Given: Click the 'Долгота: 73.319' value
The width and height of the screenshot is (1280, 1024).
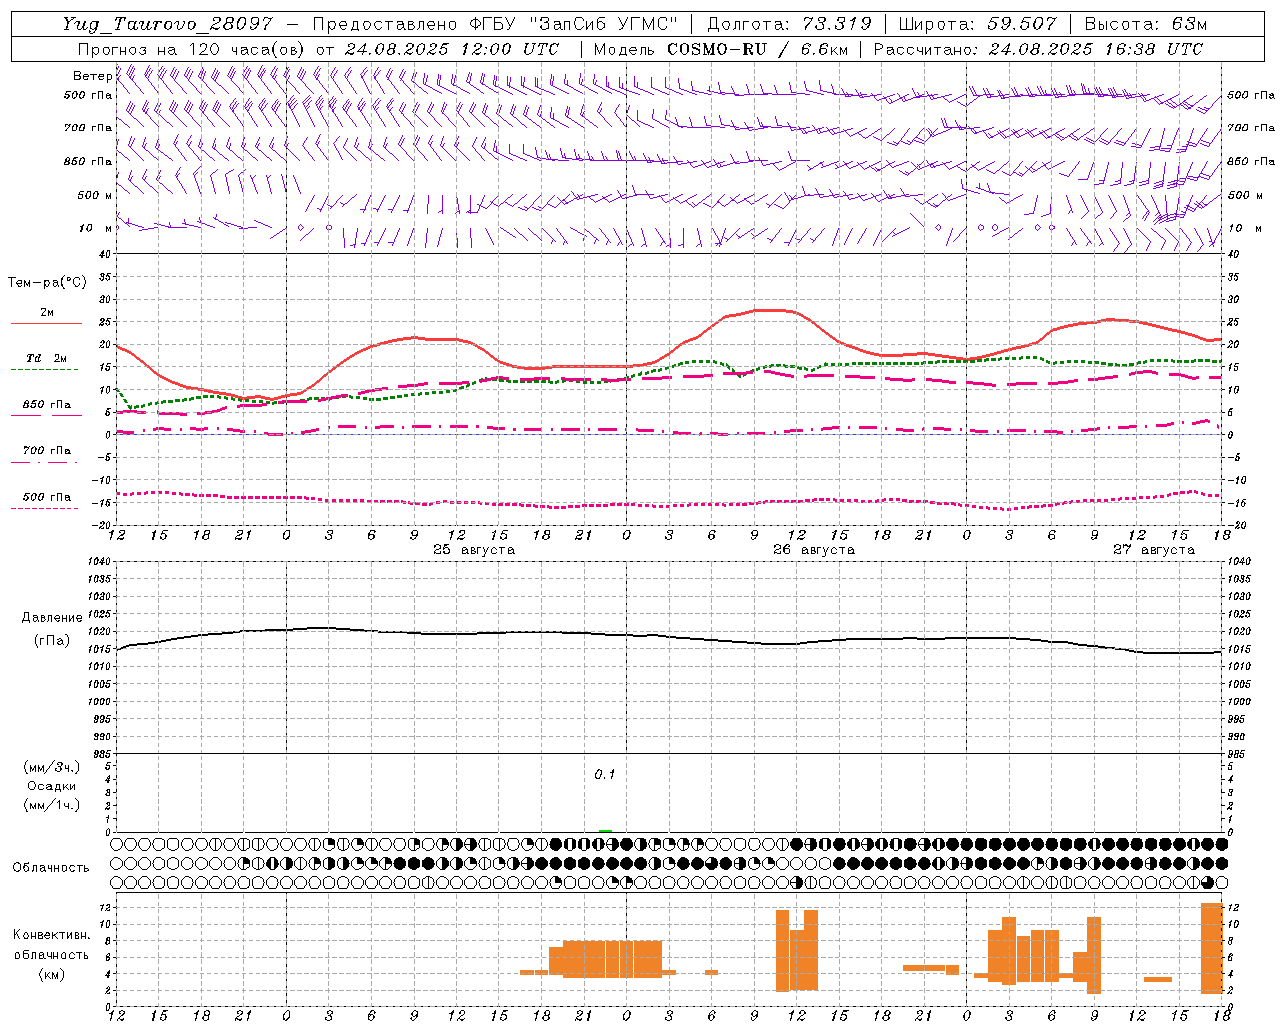Looking at the screenshot, I should click(x=789, y=24).
